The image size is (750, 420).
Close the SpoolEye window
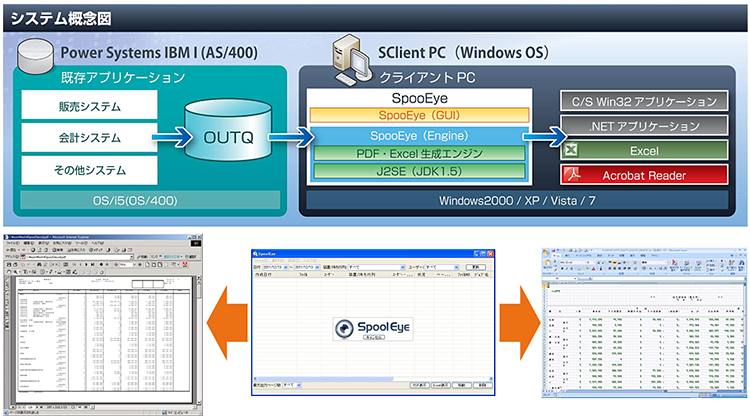(x=490, y=254)
